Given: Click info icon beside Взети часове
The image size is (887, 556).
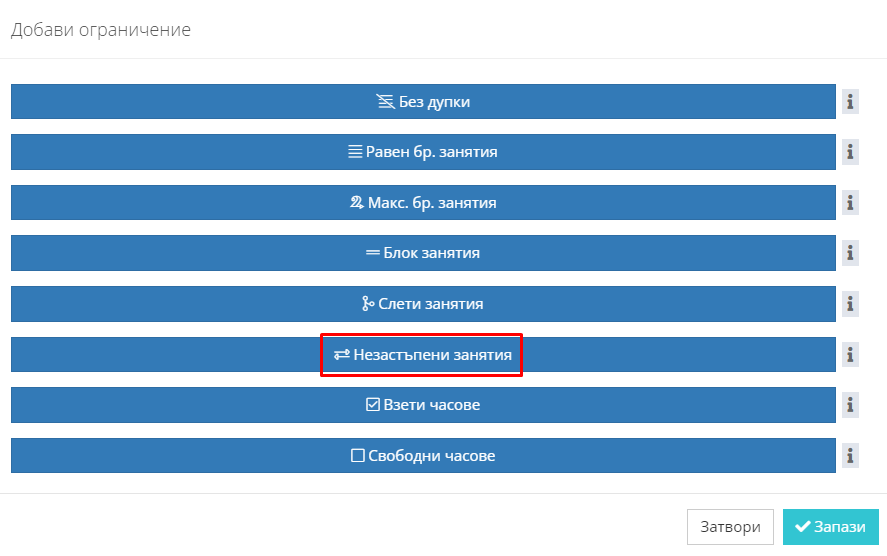Looking at the screenshot, I should 850,404.
